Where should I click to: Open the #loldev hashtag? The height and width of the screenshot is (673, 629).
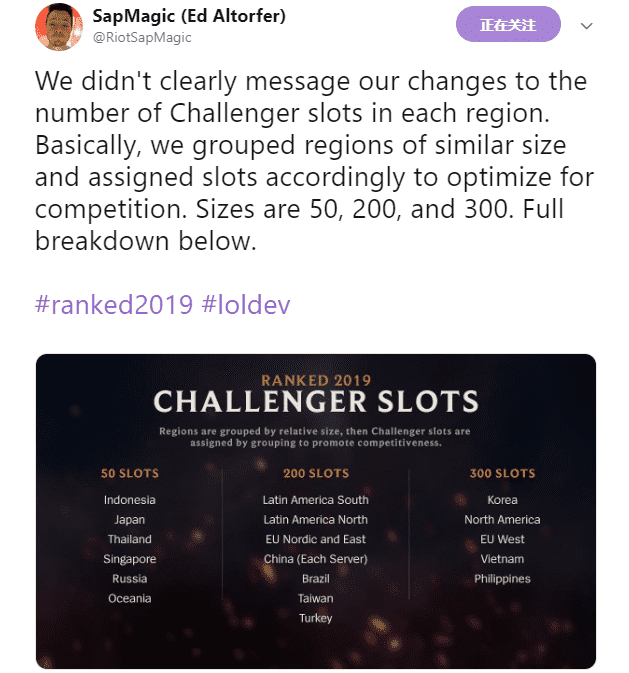click(246, 305)
